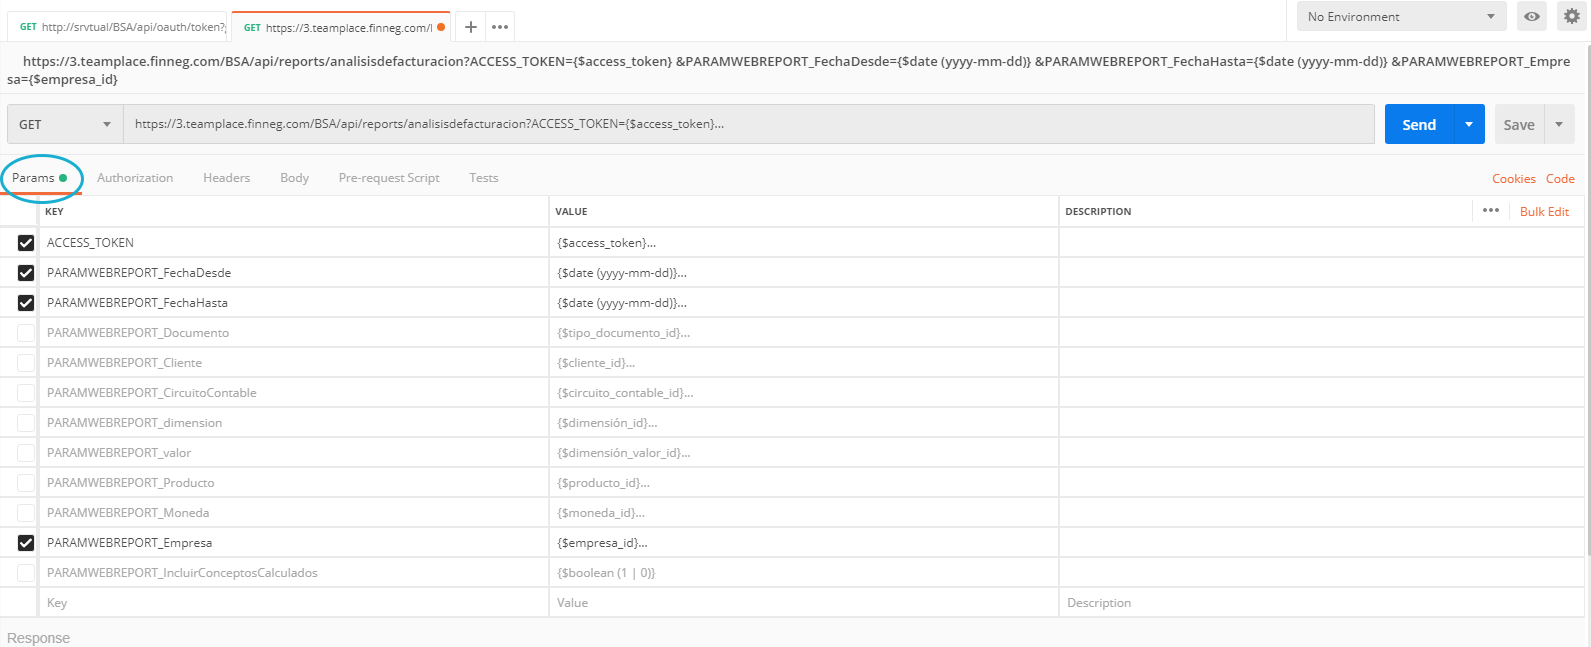Image resolution: width=1591 pixels, height=647 pixels.
Task: Enable the PARAMWEBREPORT_Documento checkbox
Action: [x=26, y=333]
